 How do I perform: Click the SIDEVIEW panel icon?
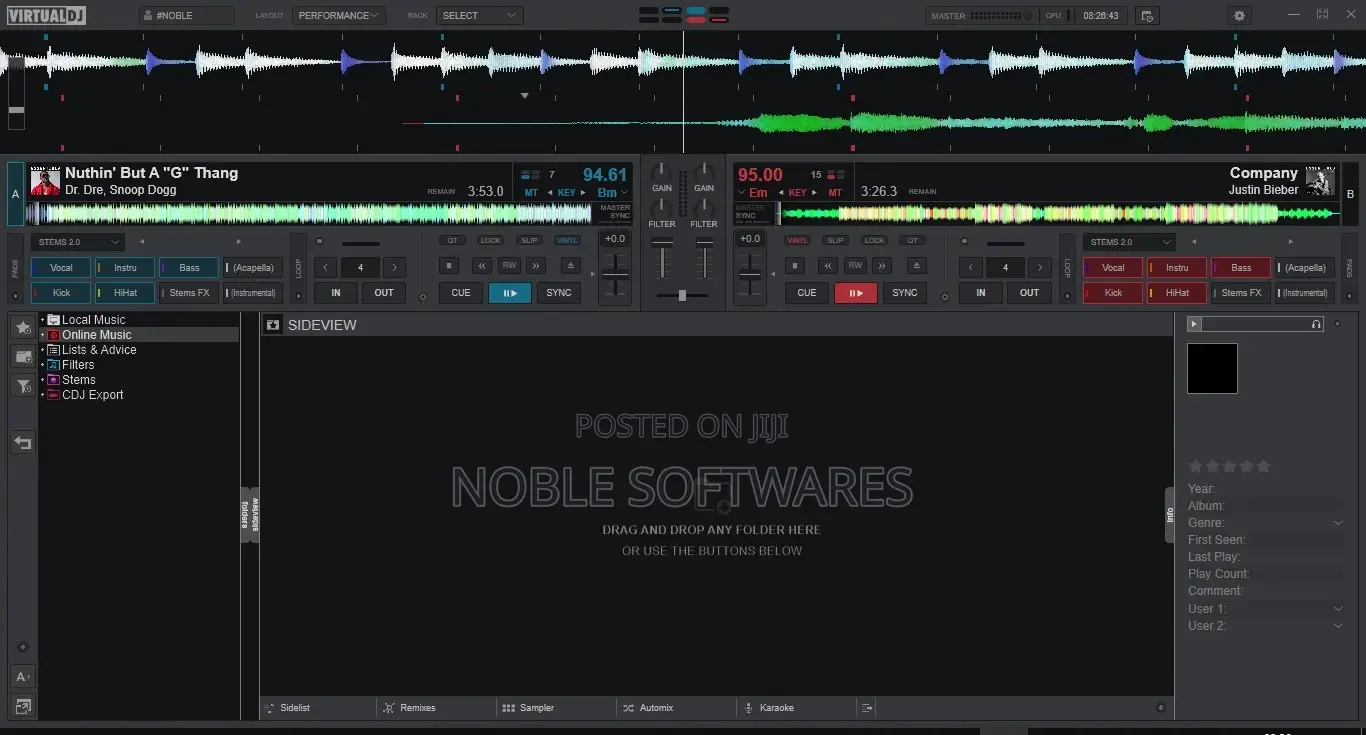(x=273, y=325)
